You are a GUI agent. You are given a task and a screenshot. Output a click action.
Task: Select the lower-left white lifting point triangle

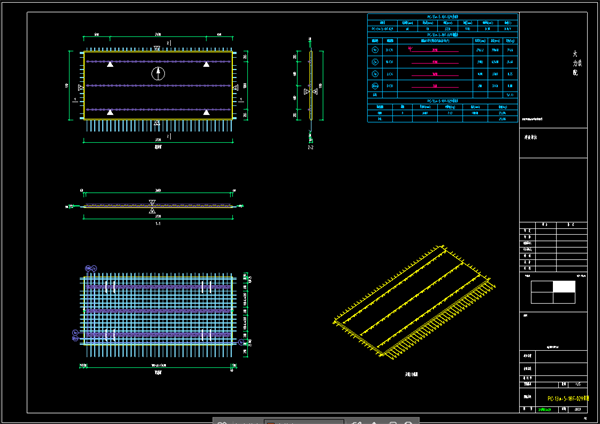click(x=110, y=112)
